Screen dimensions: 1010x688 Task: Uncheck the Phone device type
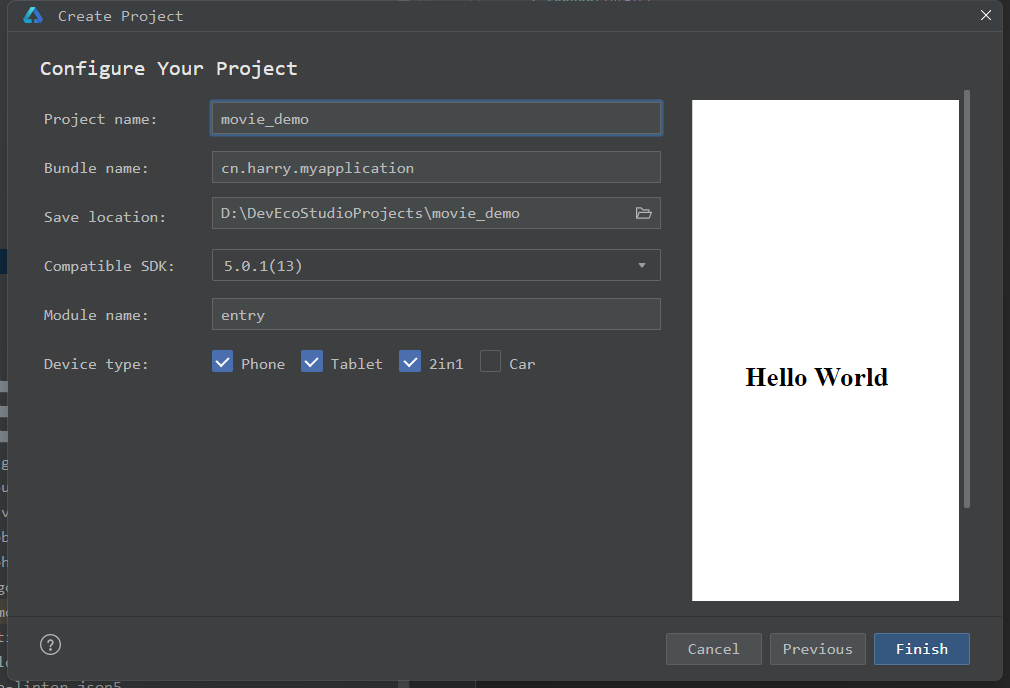223,362
